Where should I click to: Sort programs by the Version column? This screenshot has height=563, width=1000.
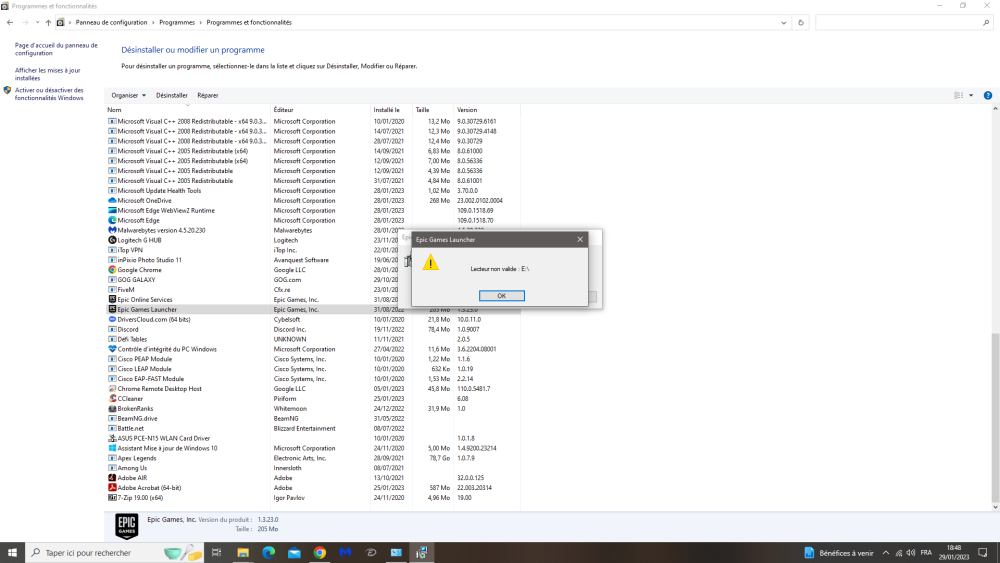487,110
